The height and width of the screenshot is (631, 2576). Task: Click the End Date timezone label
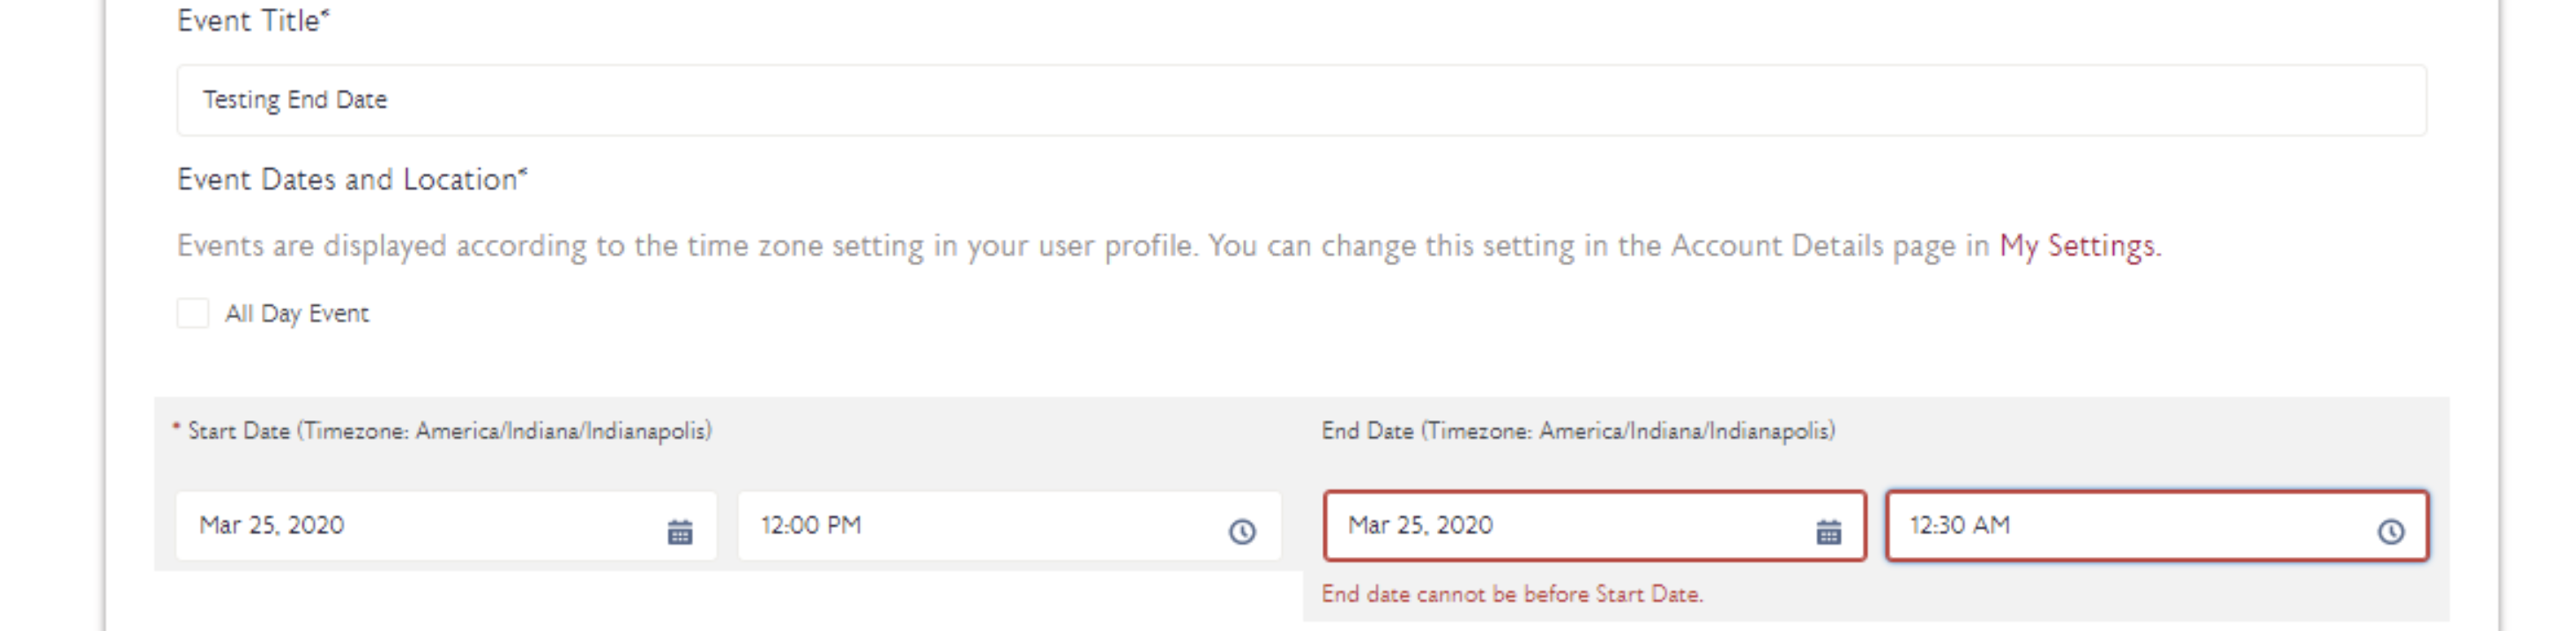[1578, 431]
